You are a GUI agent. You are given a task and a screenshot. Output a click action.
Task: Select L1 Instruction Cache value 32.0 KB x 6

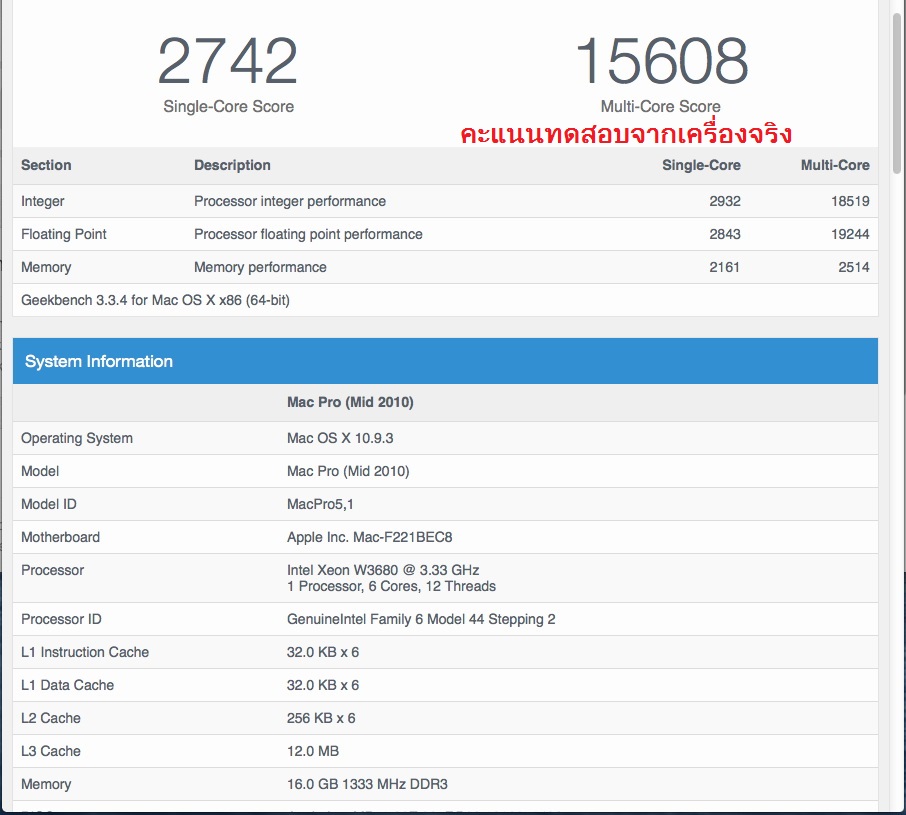[323, 652]
